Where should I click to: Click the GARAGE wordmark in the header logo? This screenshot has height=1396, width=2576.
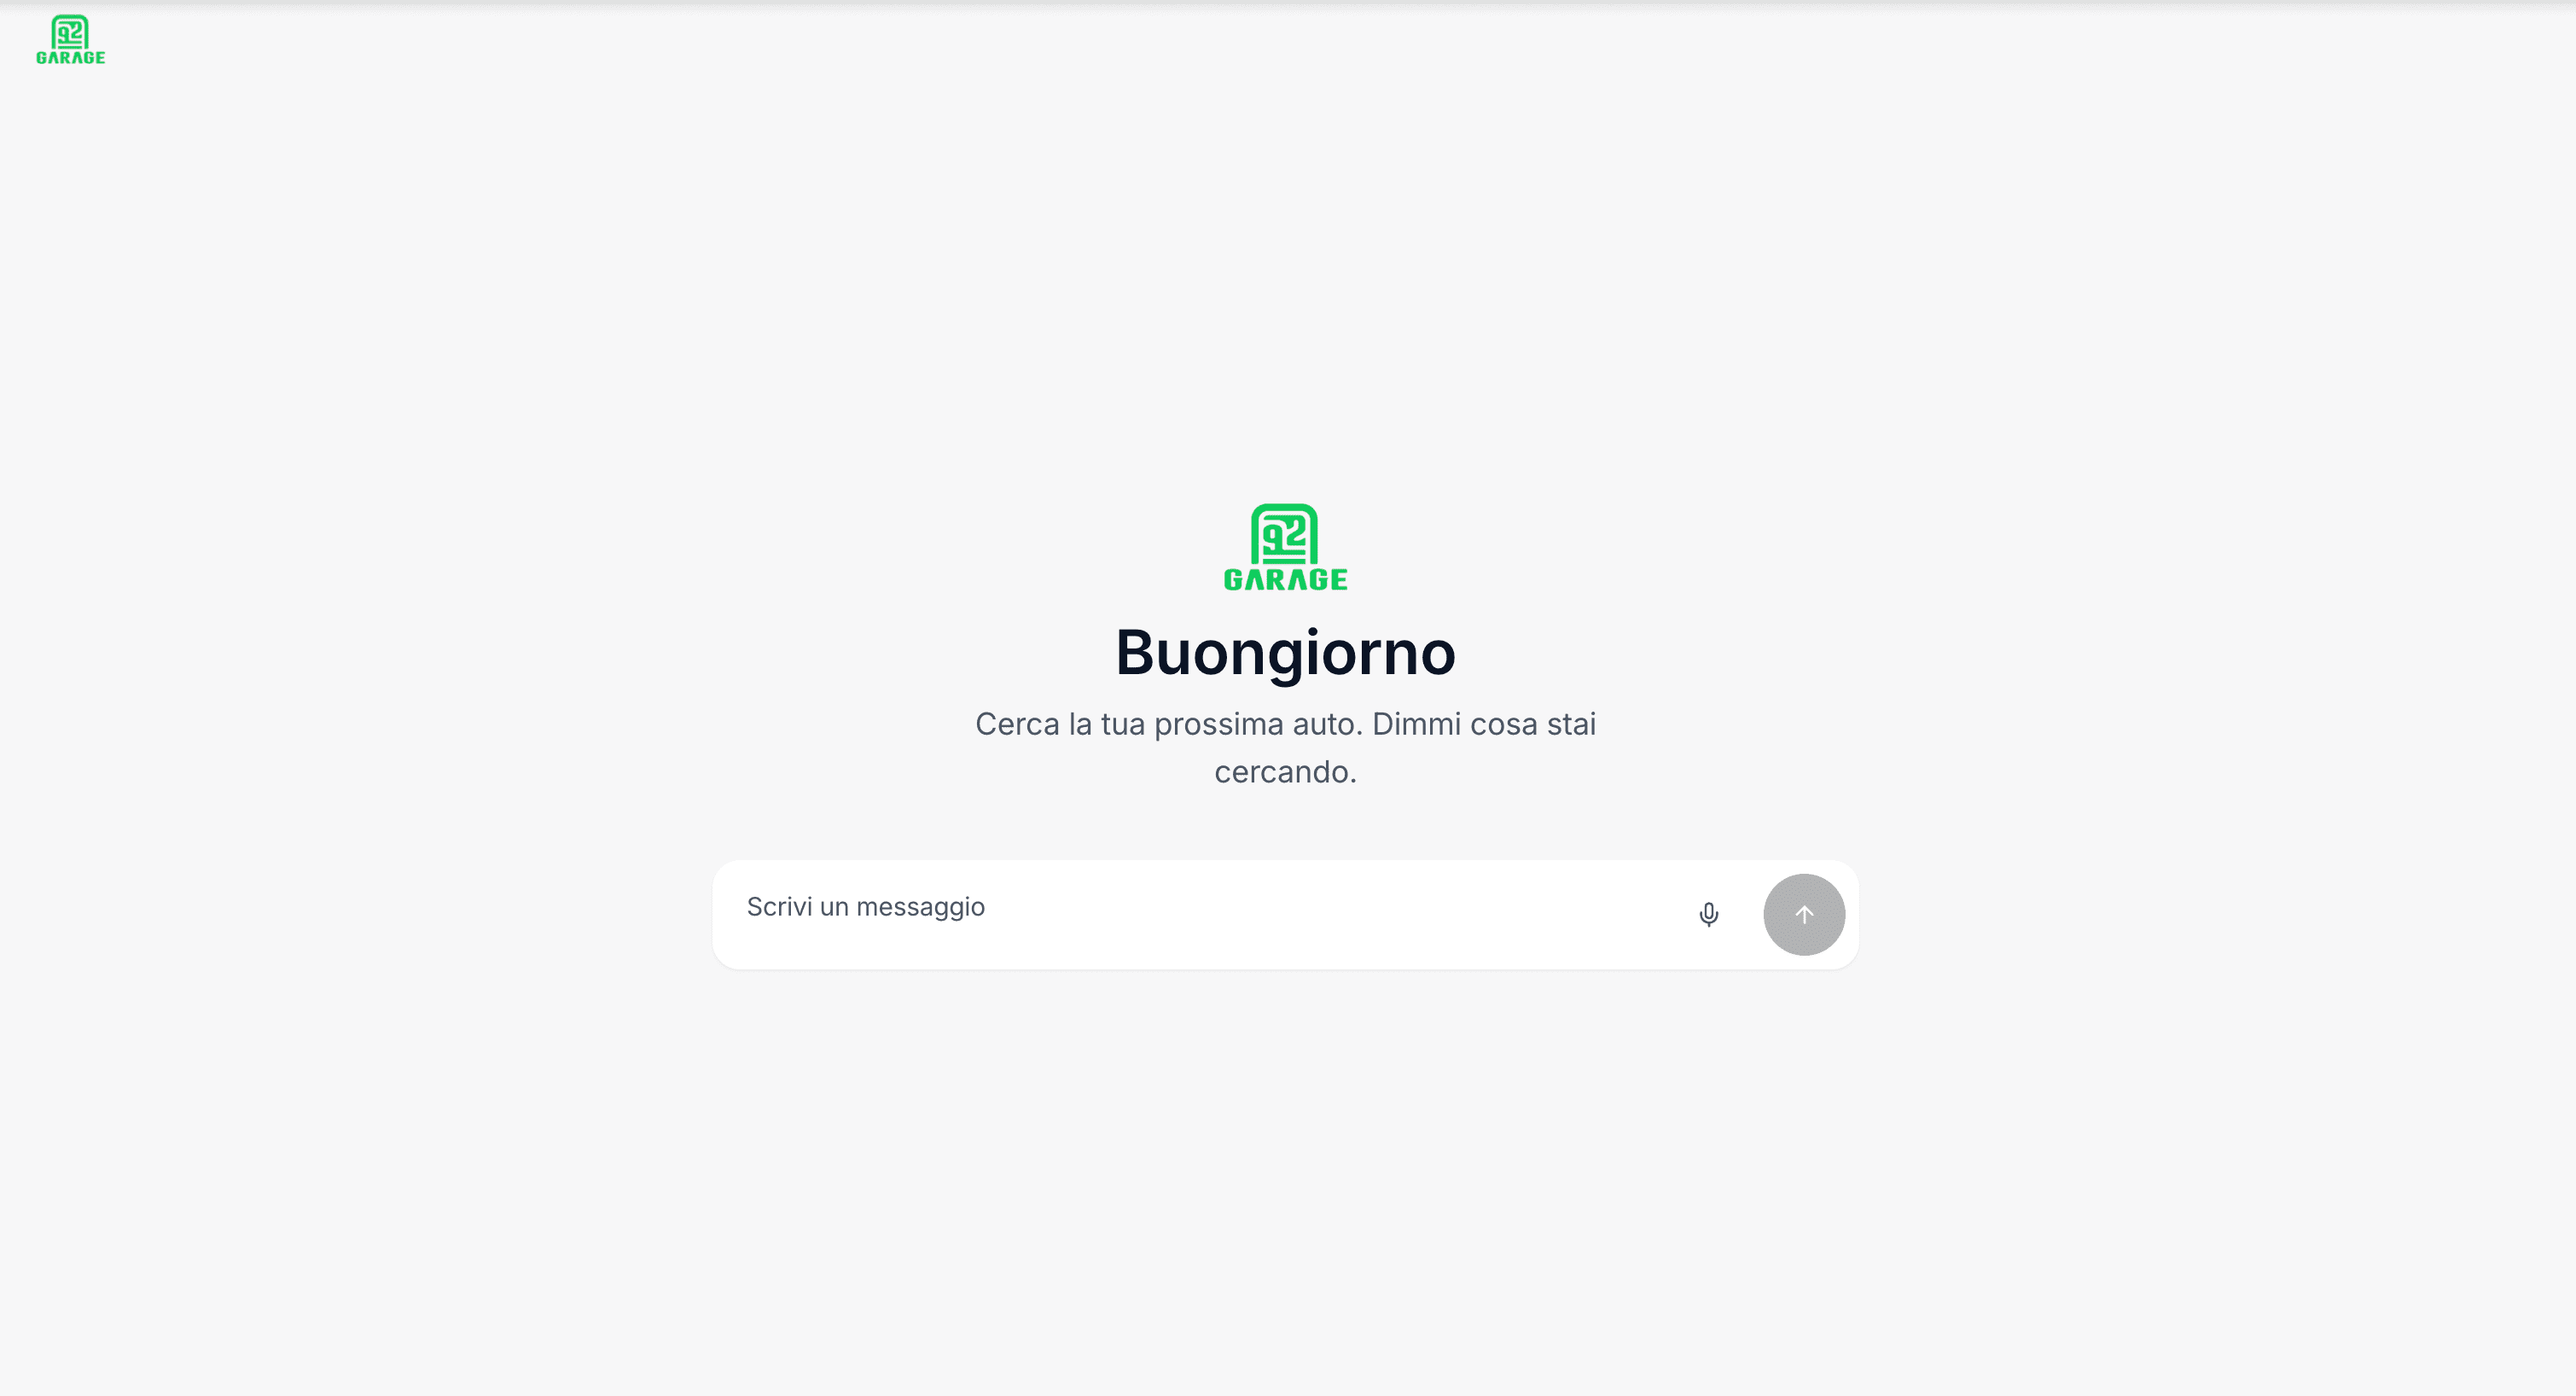(70, 58)
